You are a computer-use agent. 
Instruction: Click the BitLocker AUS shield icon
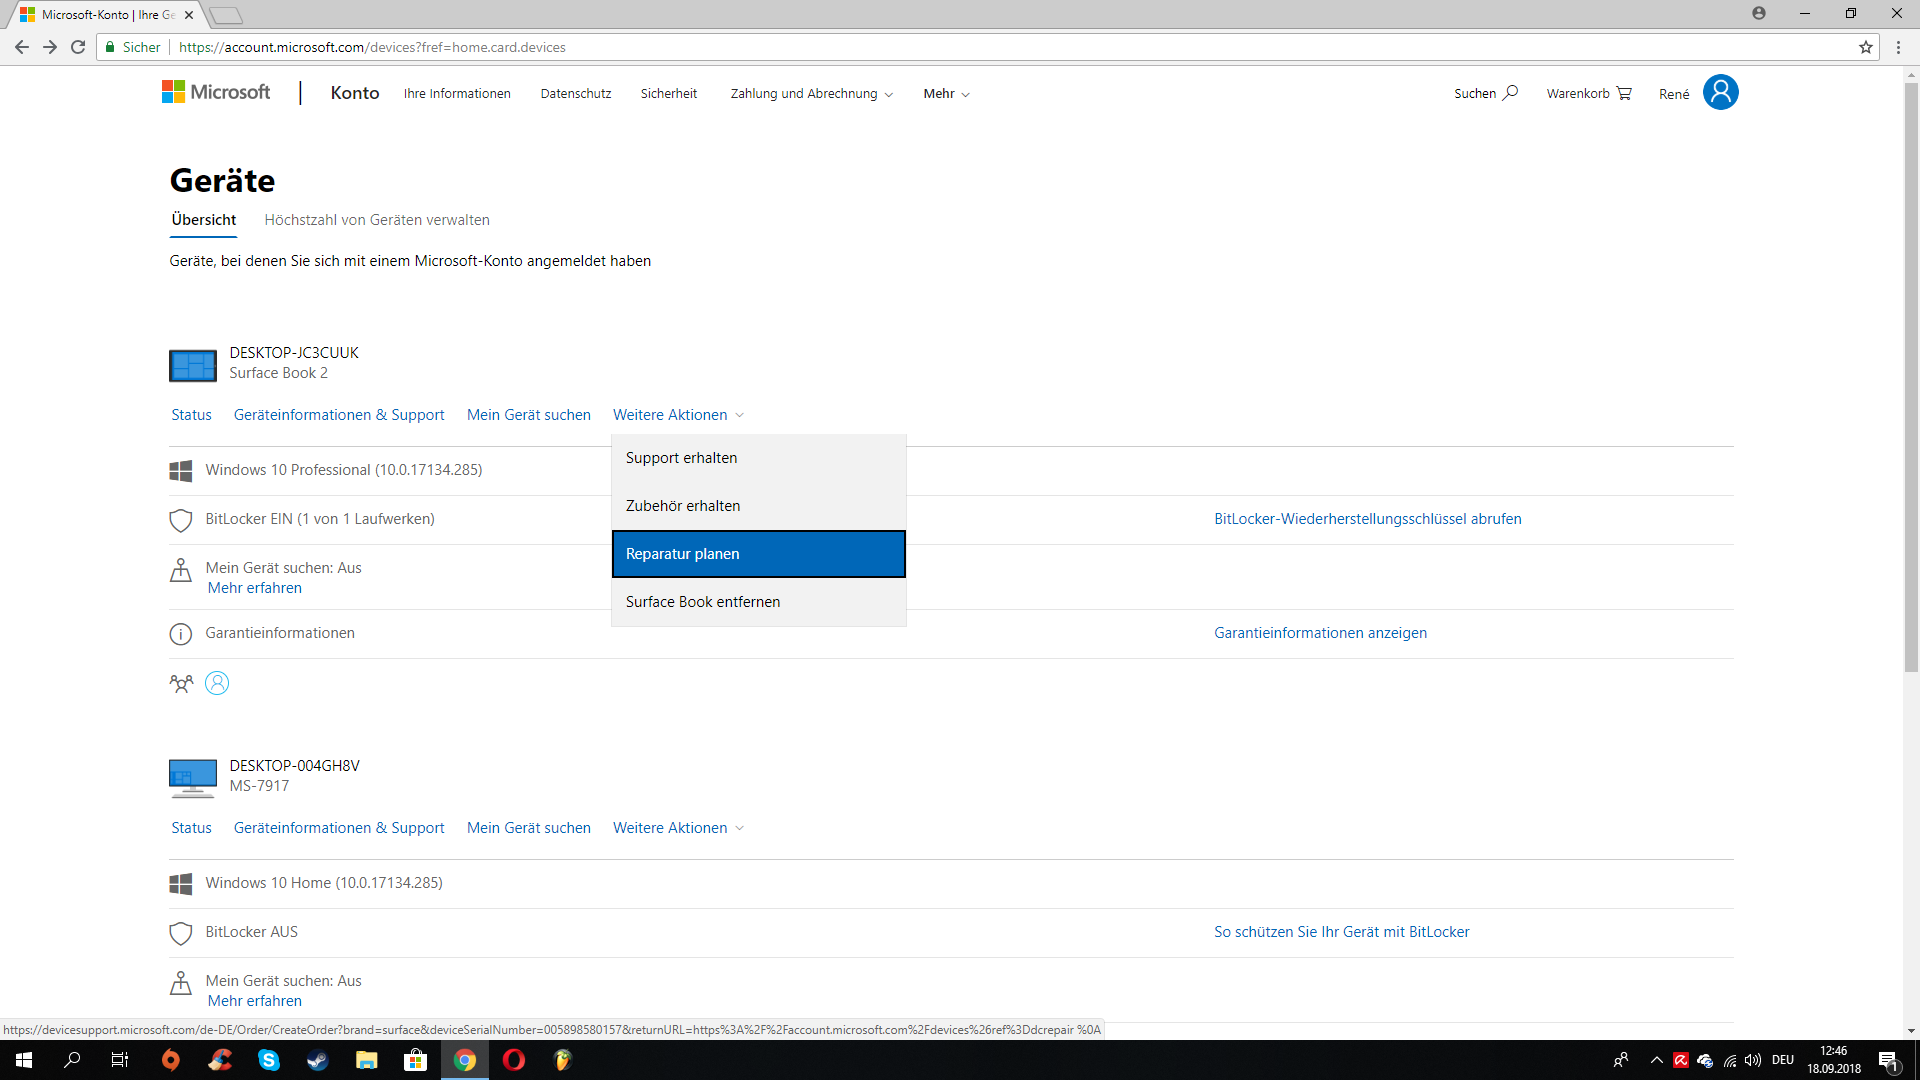[x=181, y=933]
